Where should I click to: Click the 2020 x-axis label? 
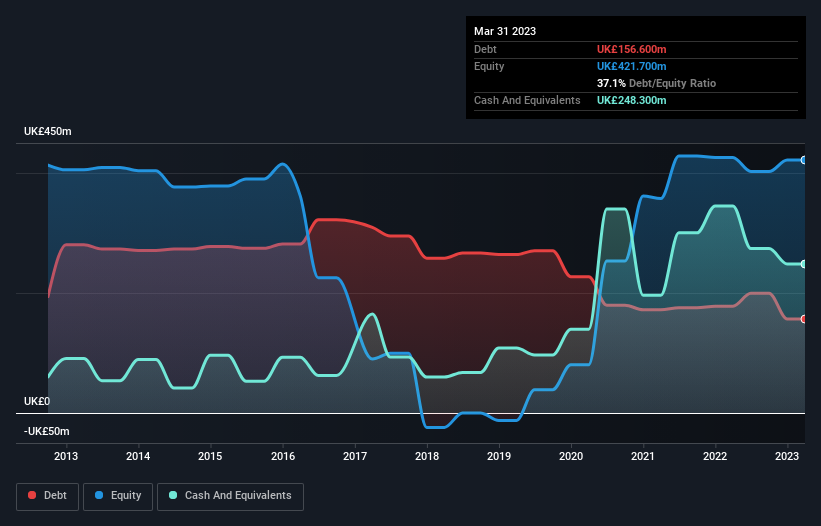571,456
